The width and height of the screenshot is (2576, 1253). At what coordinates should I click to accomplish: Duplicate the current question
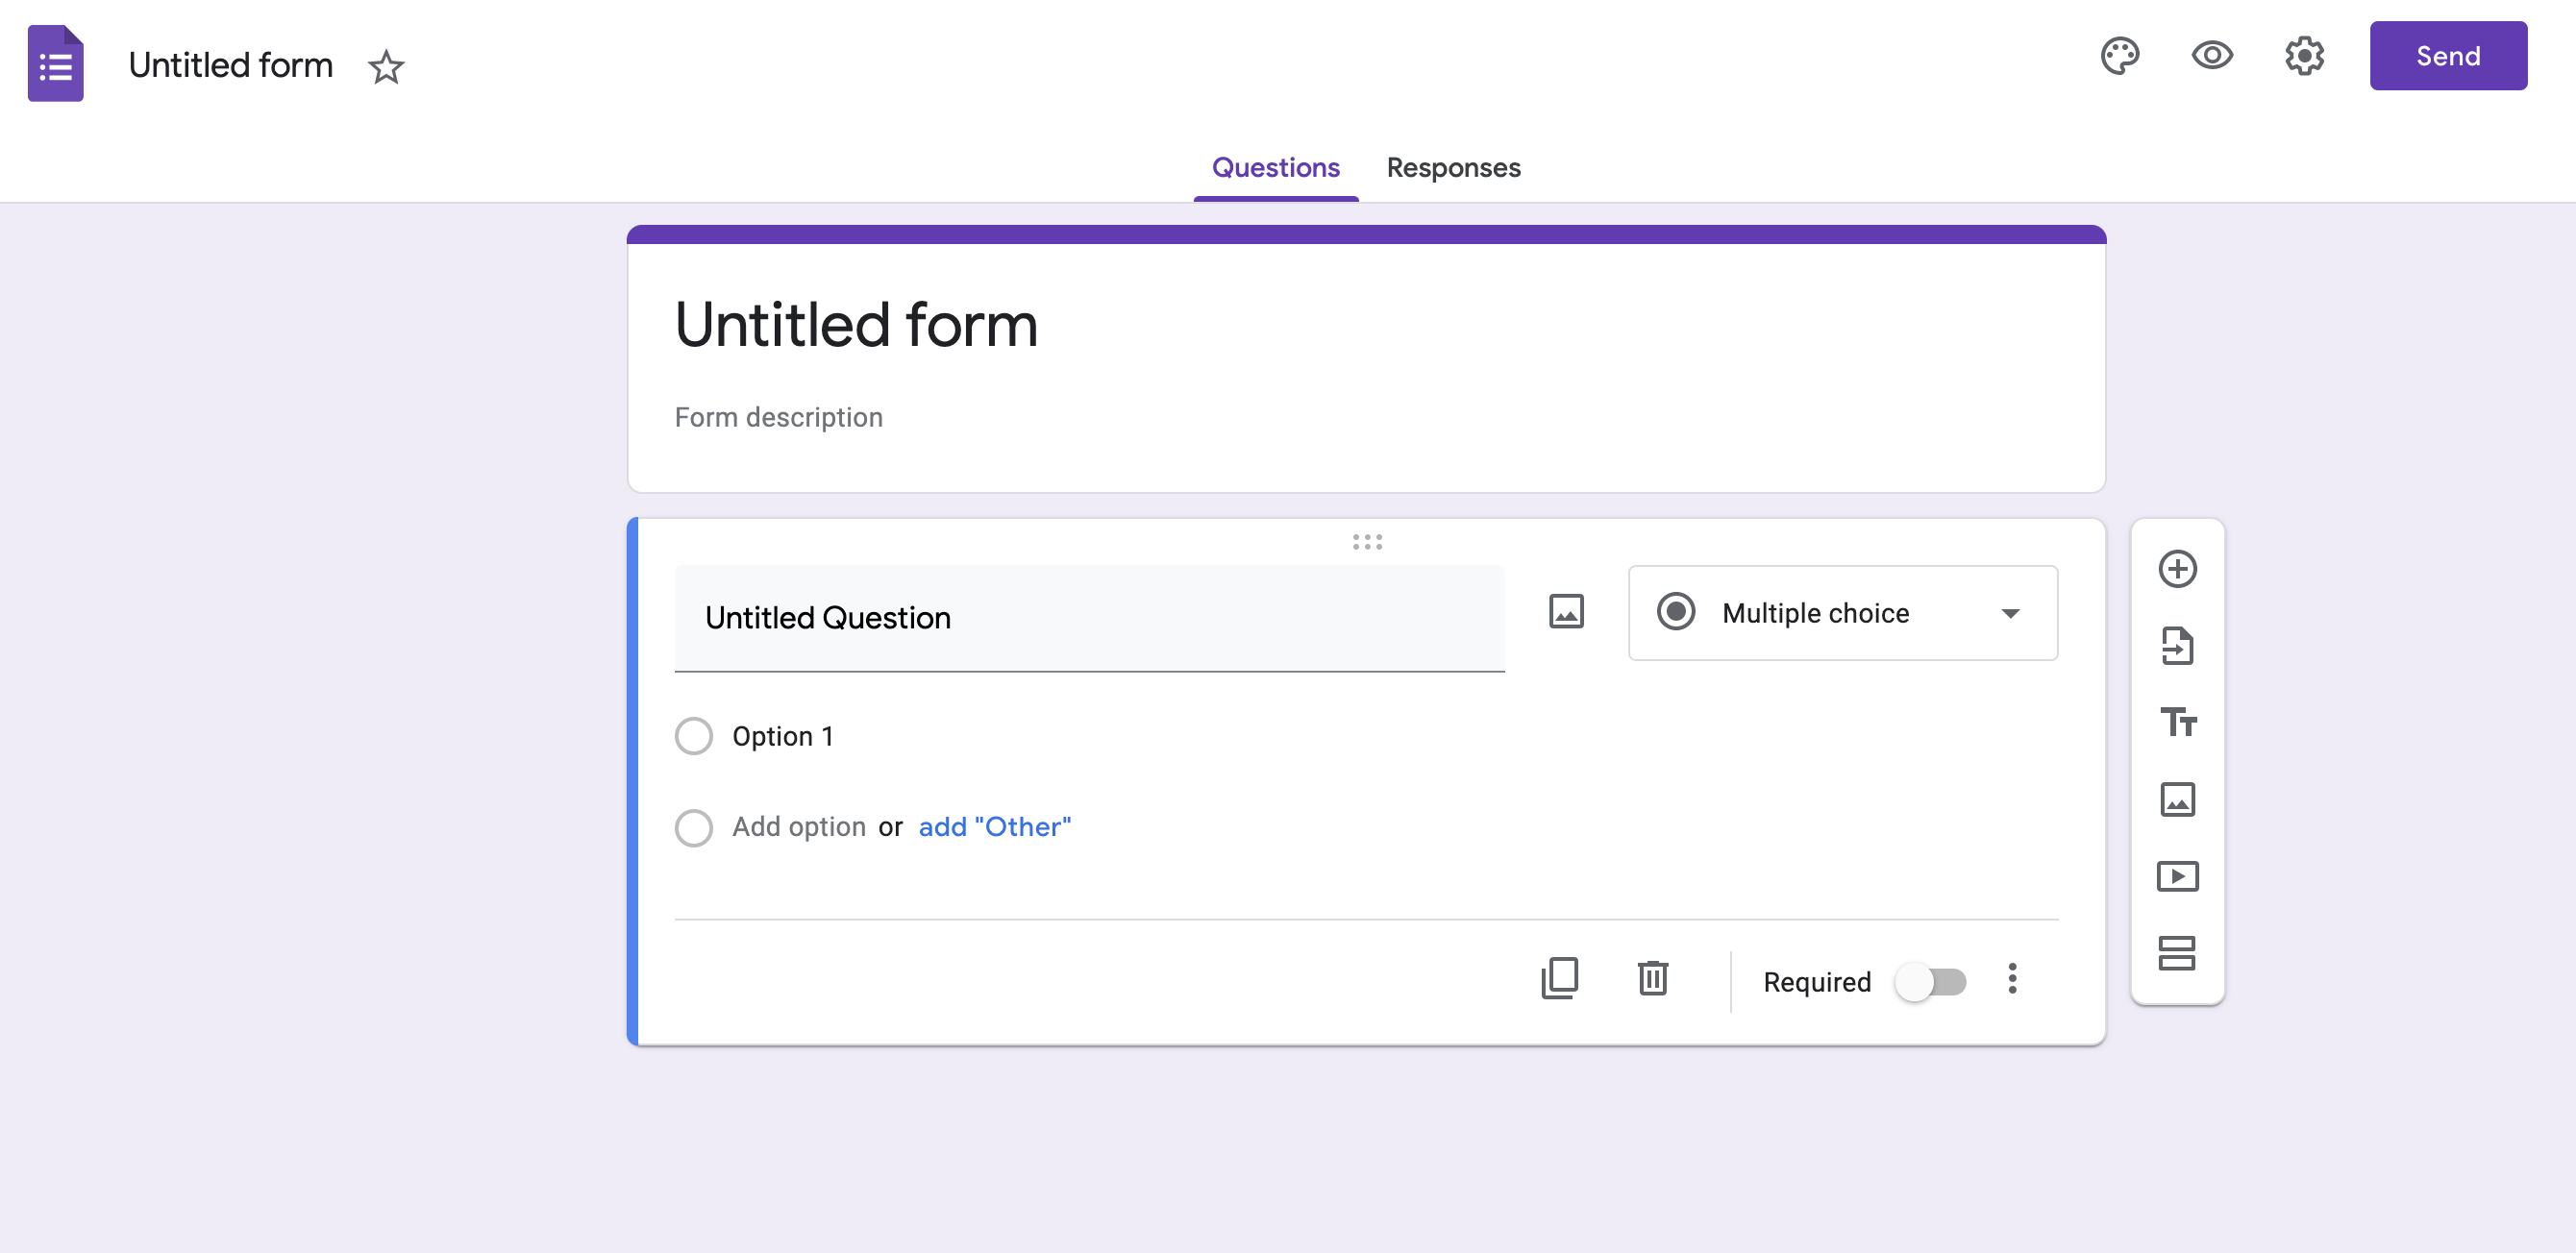click(x=1560, y=979)
